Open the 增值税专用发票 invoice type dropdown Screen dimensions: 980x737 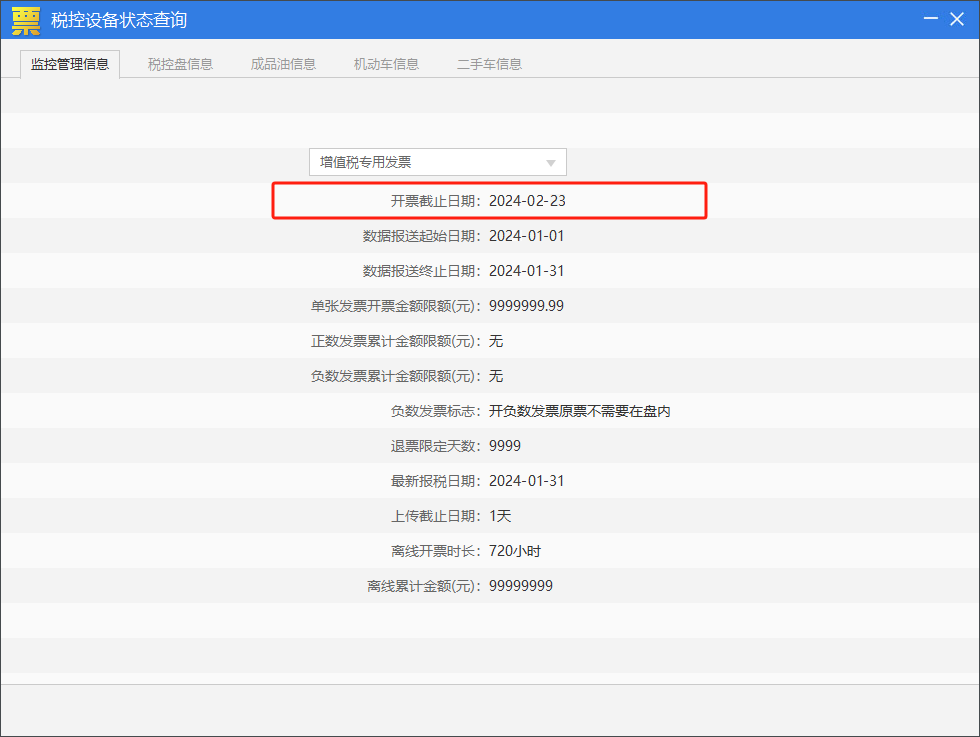click(x=438, y=163)
